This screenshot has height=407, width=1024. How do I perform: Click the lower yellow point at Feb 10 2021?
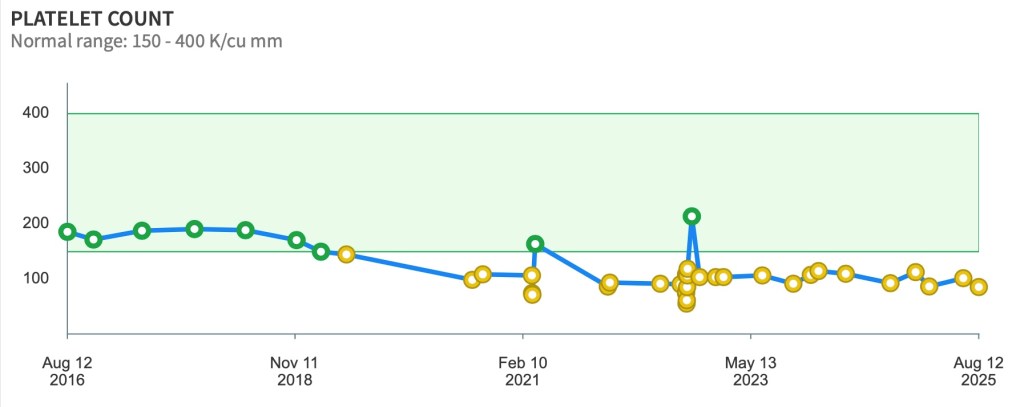point(532,294)
